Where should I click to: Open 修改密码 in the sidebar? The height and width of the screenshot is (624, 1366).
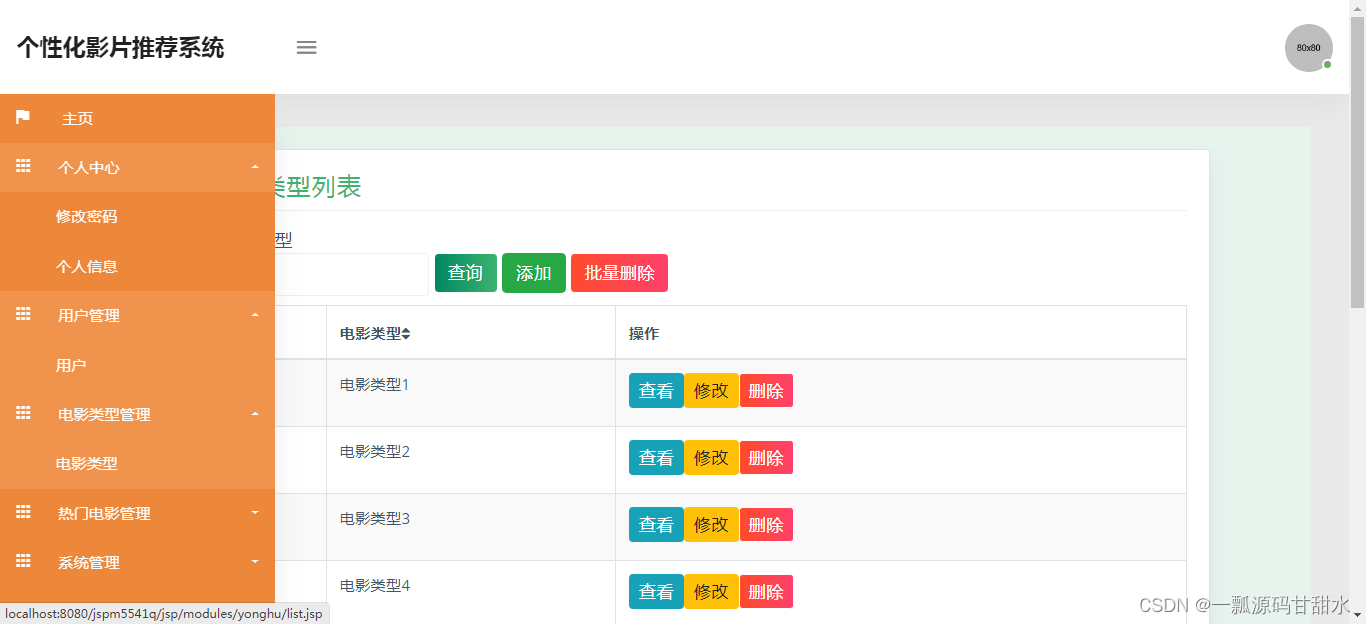pyautogui.click(x=87, y=216)
